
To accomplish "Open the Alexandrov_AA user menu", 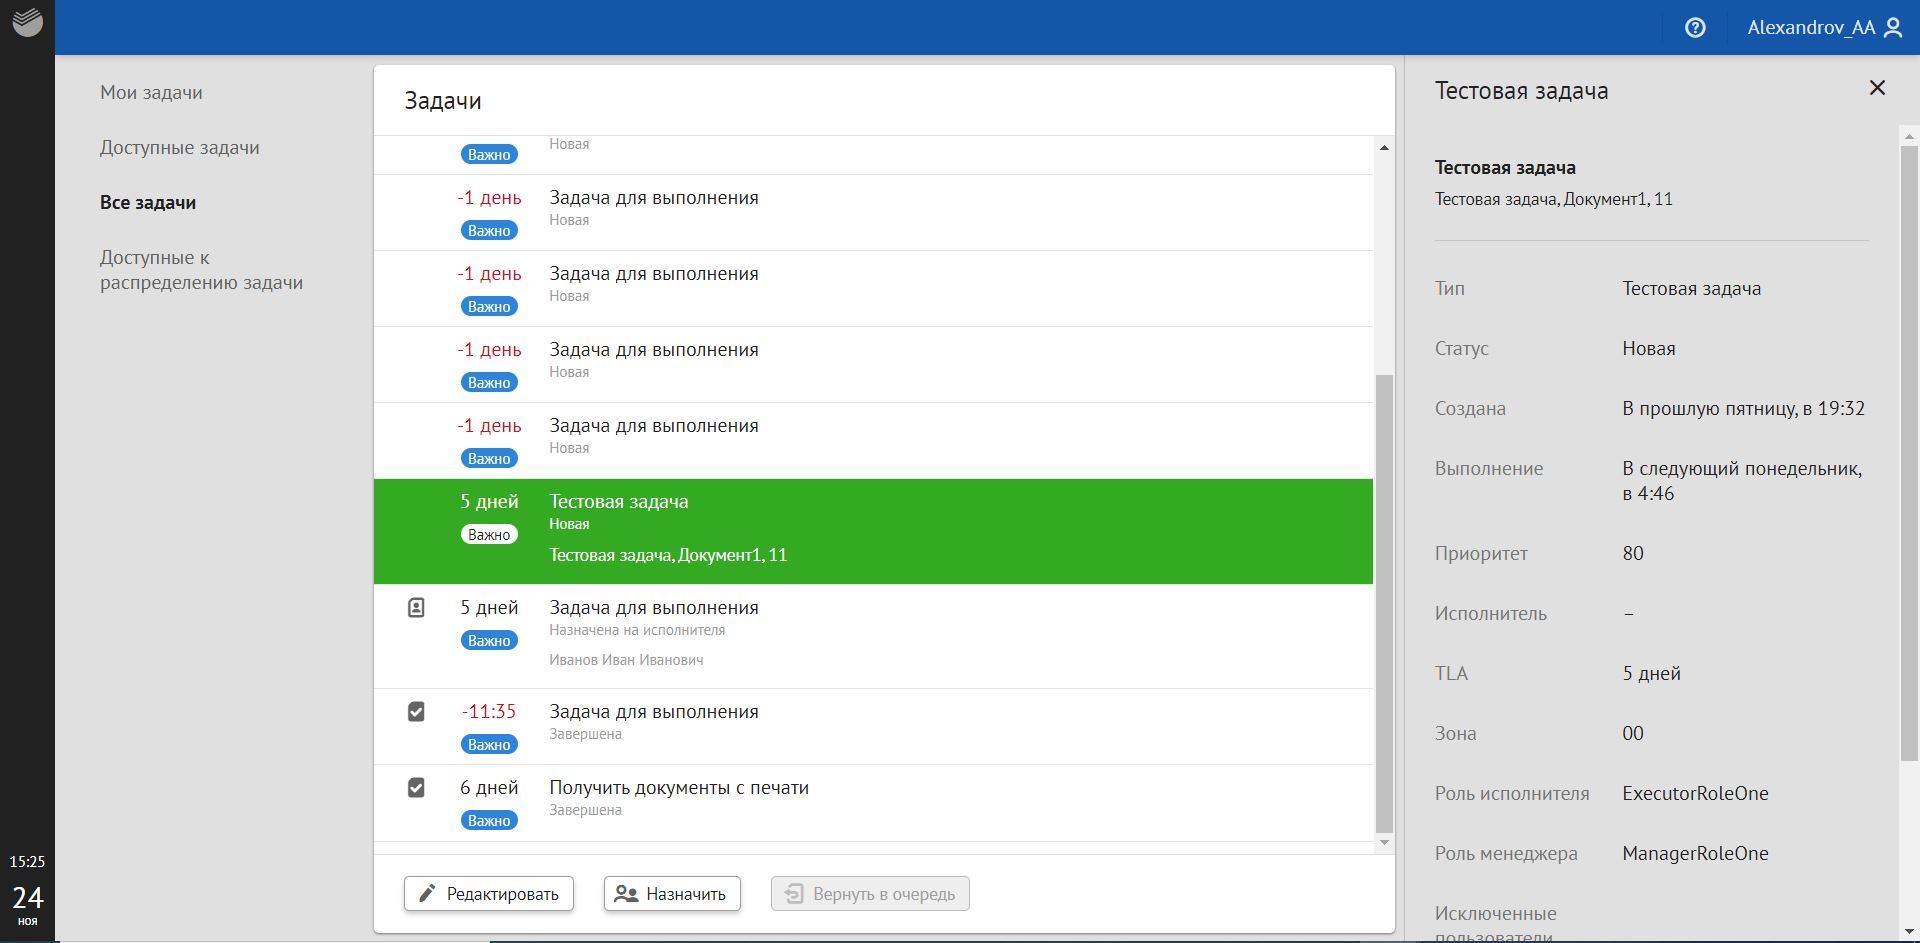I will point(1810,28).
